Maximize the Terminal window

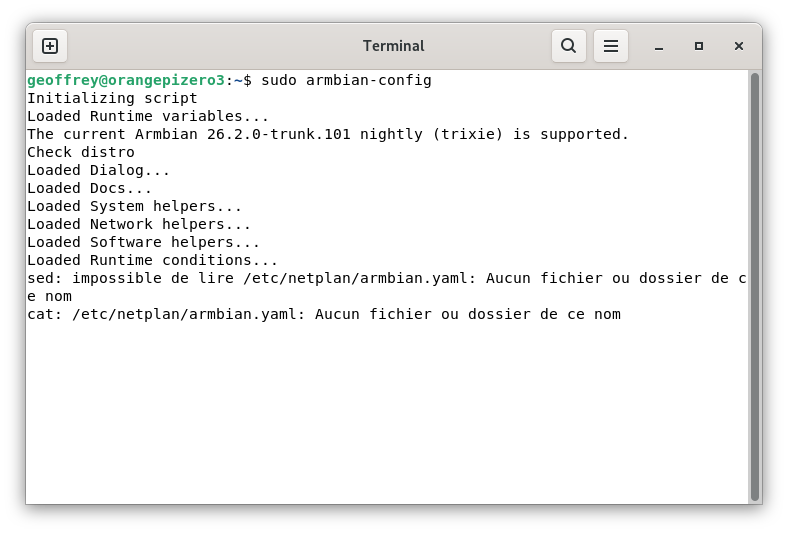[699, 46]
